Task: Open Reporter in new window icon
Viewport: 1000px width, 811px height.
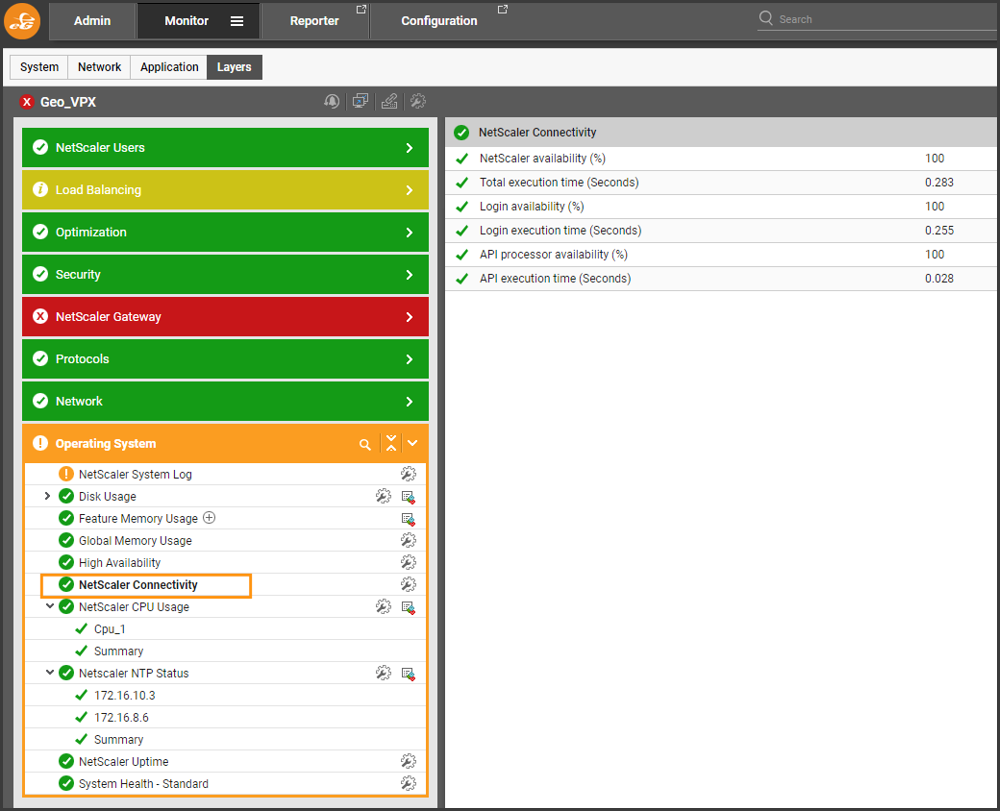Action: click(x=361, y=10)
